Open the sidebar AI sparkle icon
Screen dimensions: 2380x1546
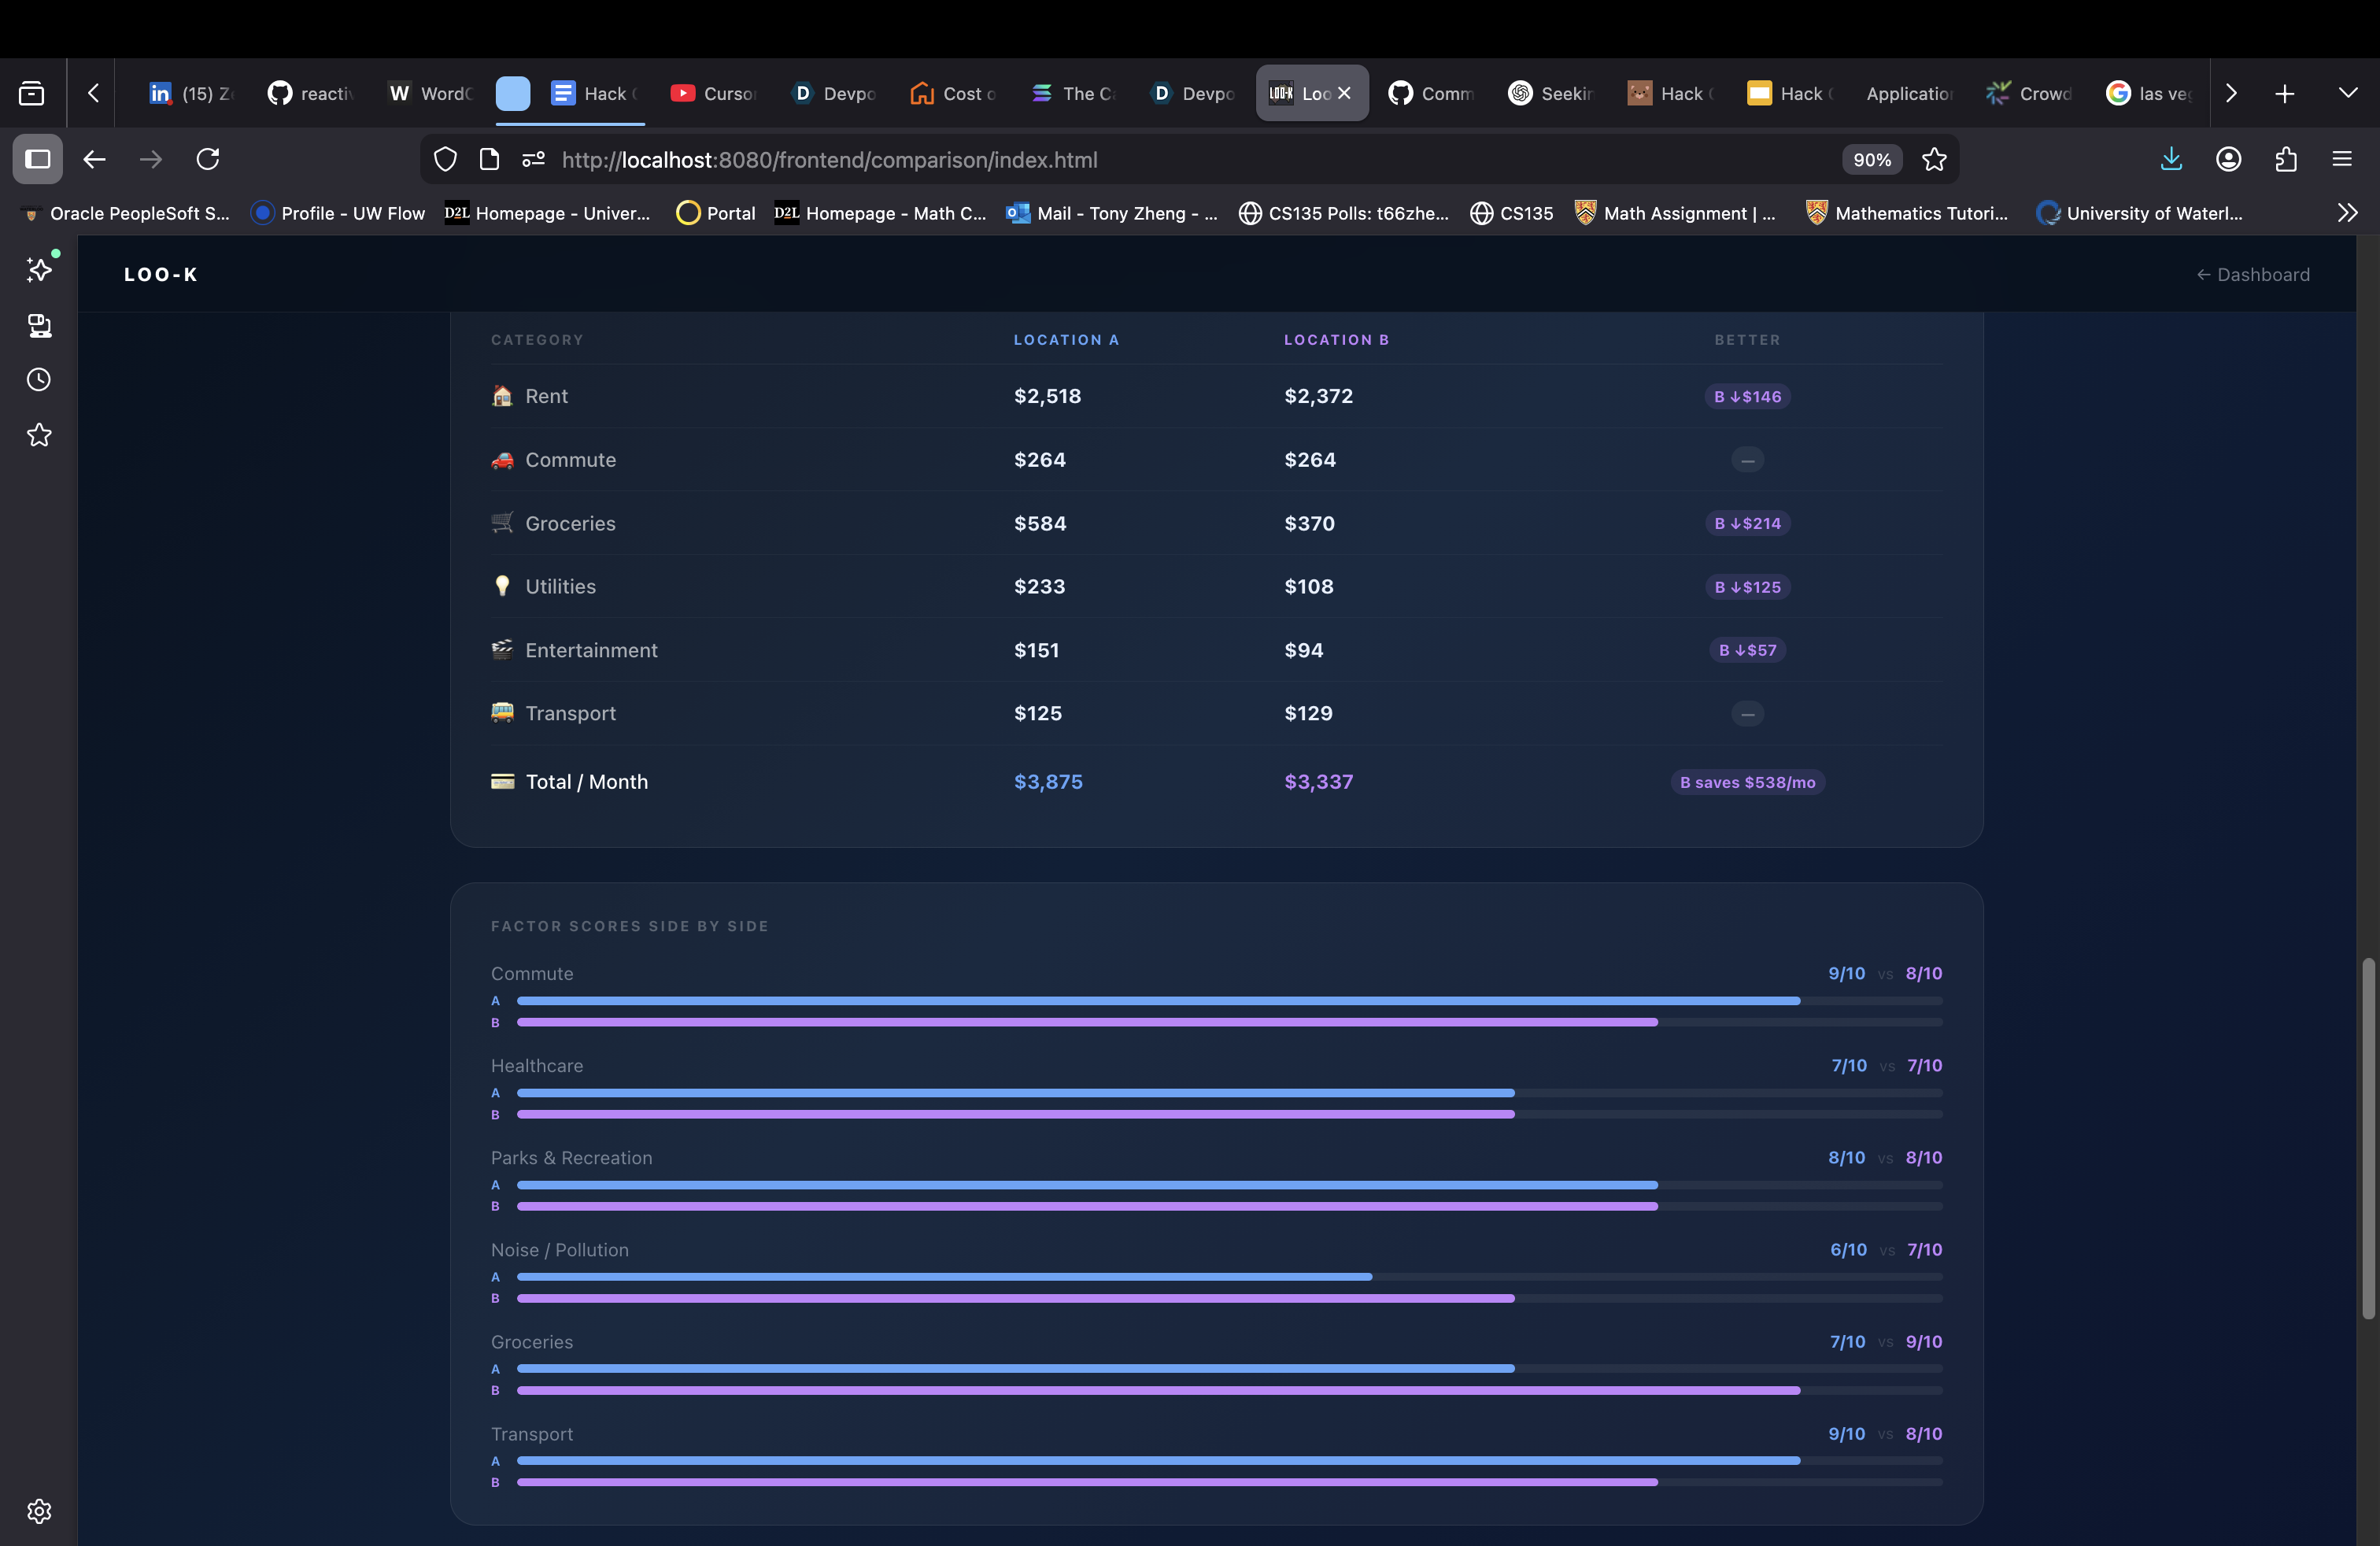click(39, 269)
